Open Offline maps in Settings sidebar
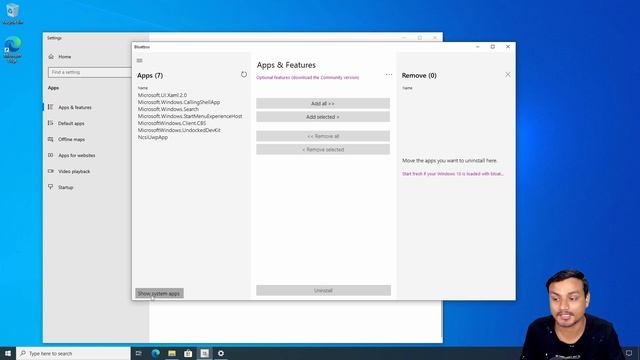640x360 pixels. 71,139
